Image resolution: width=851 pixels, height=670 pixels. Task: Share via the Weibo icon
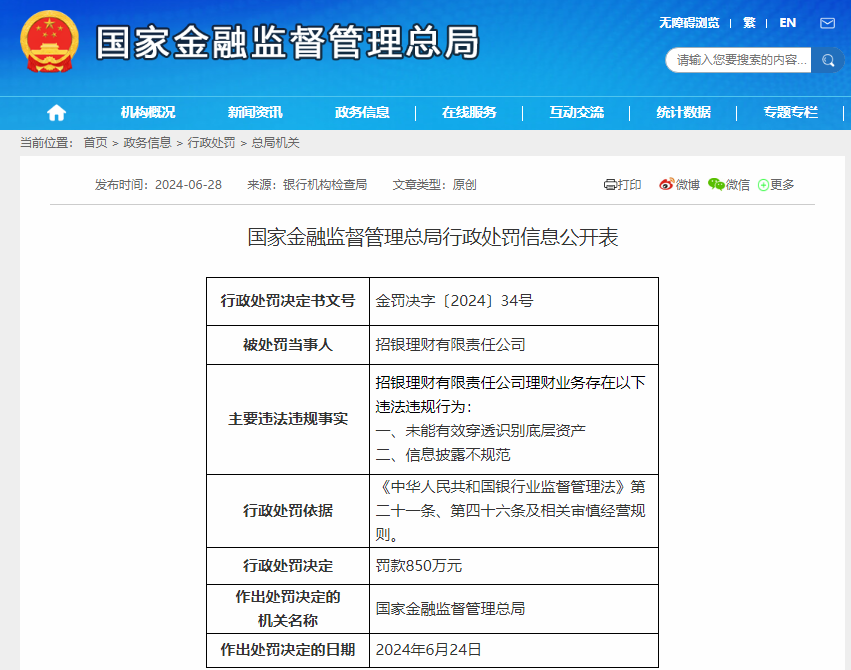point(666,184)
